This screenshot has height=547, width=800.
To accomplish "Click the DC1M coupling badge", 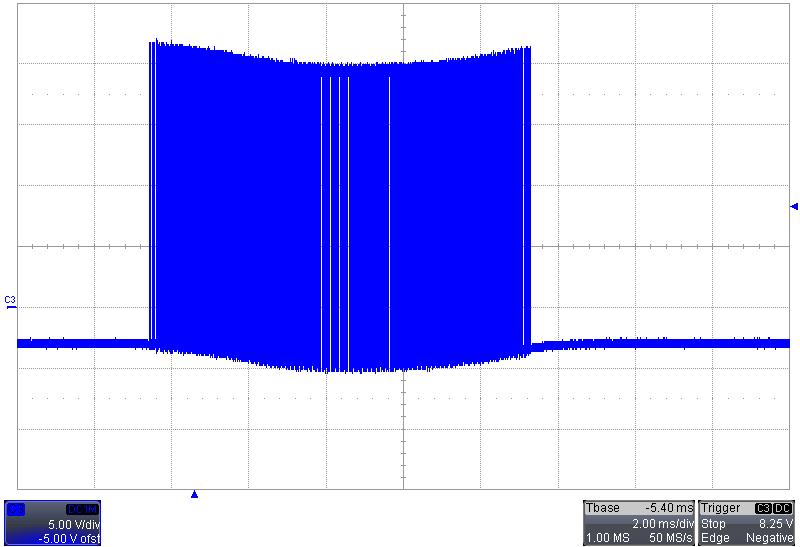I will pyautogui.click(x=82, y=509).
